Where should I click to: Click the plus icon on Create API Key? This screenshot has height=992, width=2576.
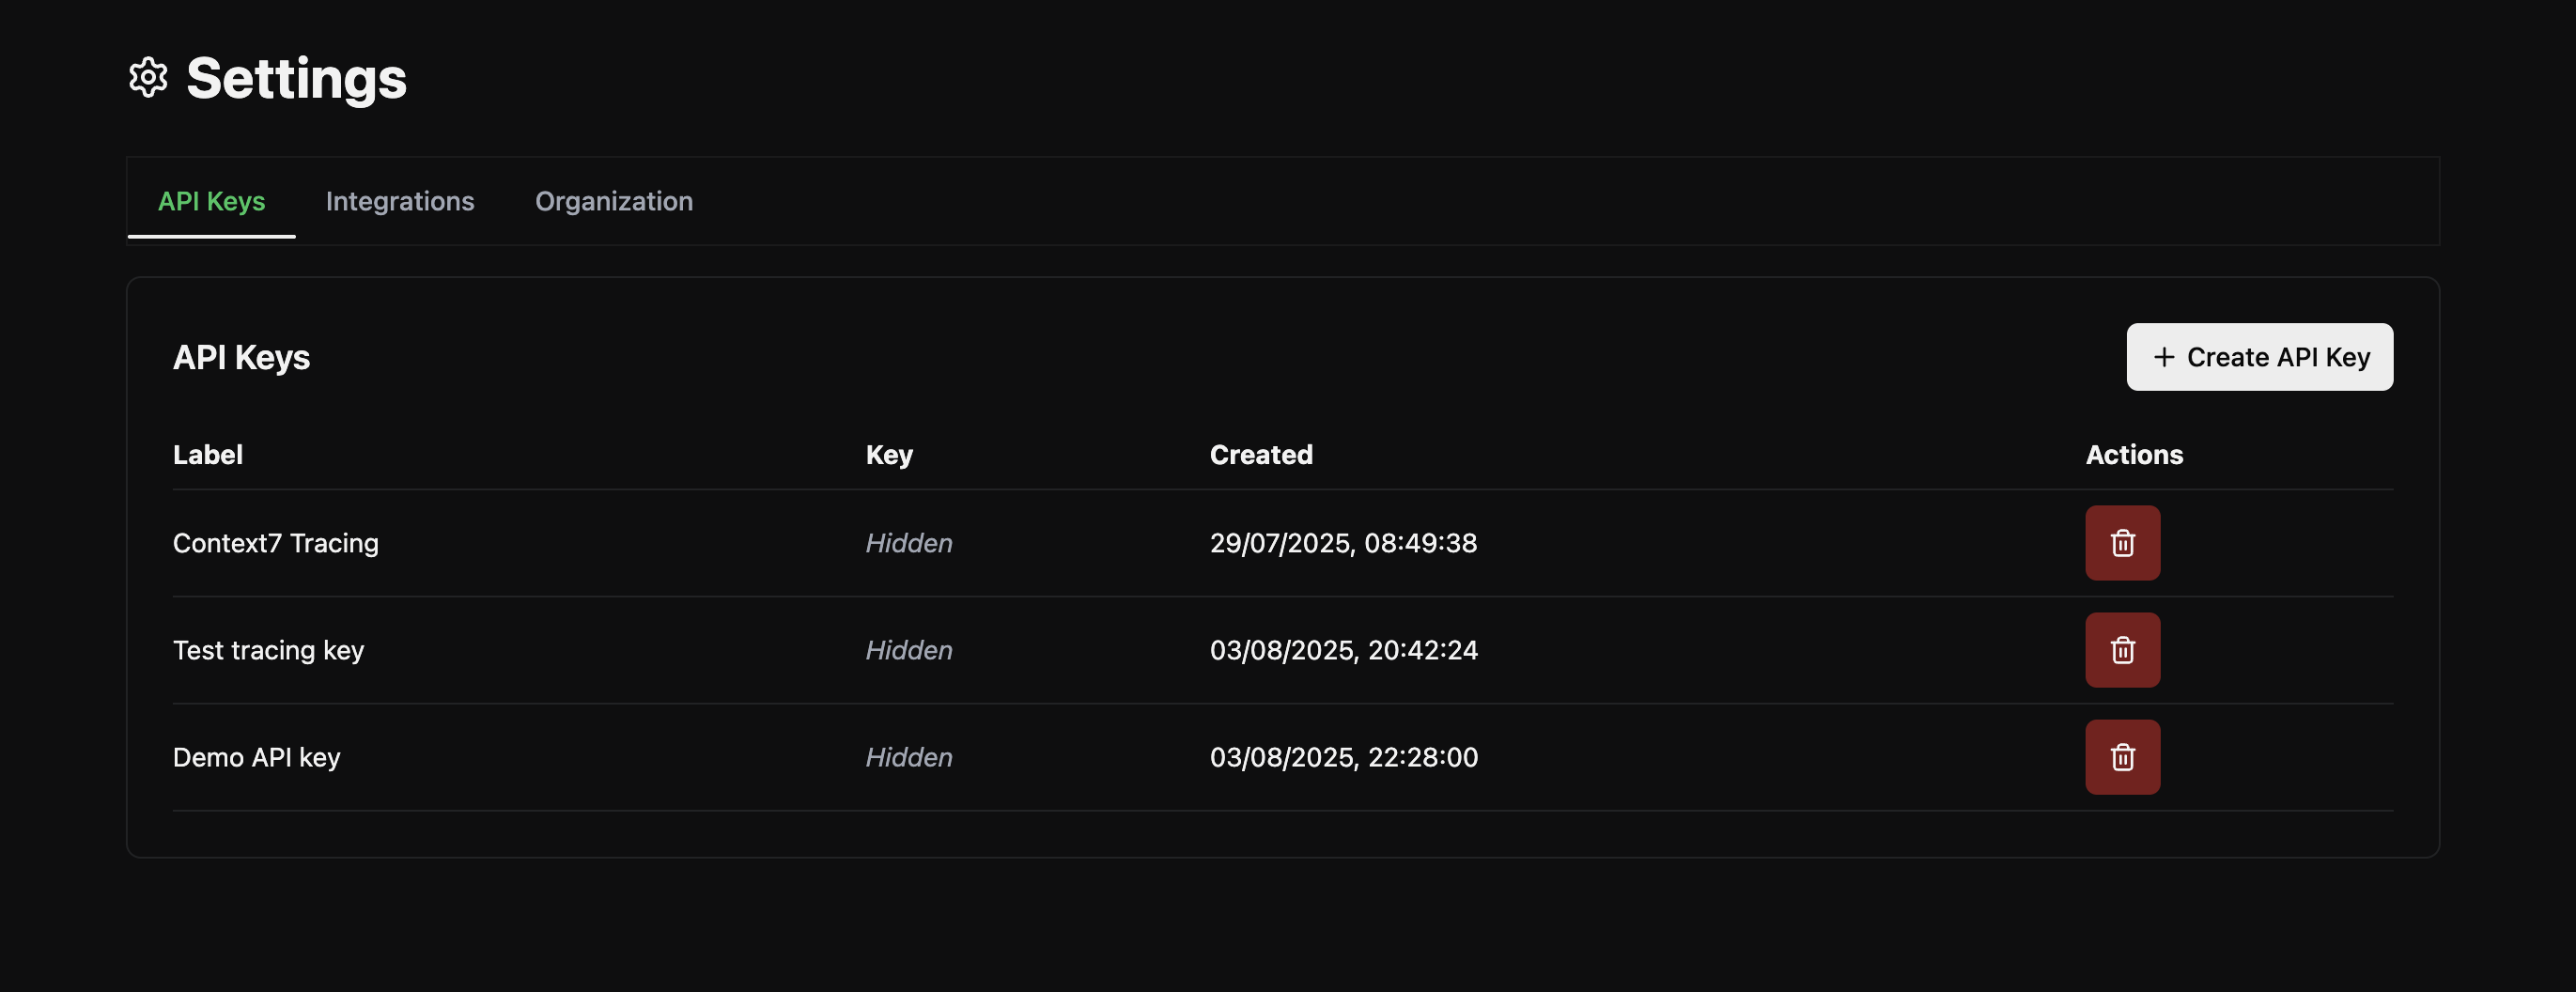2165,357
